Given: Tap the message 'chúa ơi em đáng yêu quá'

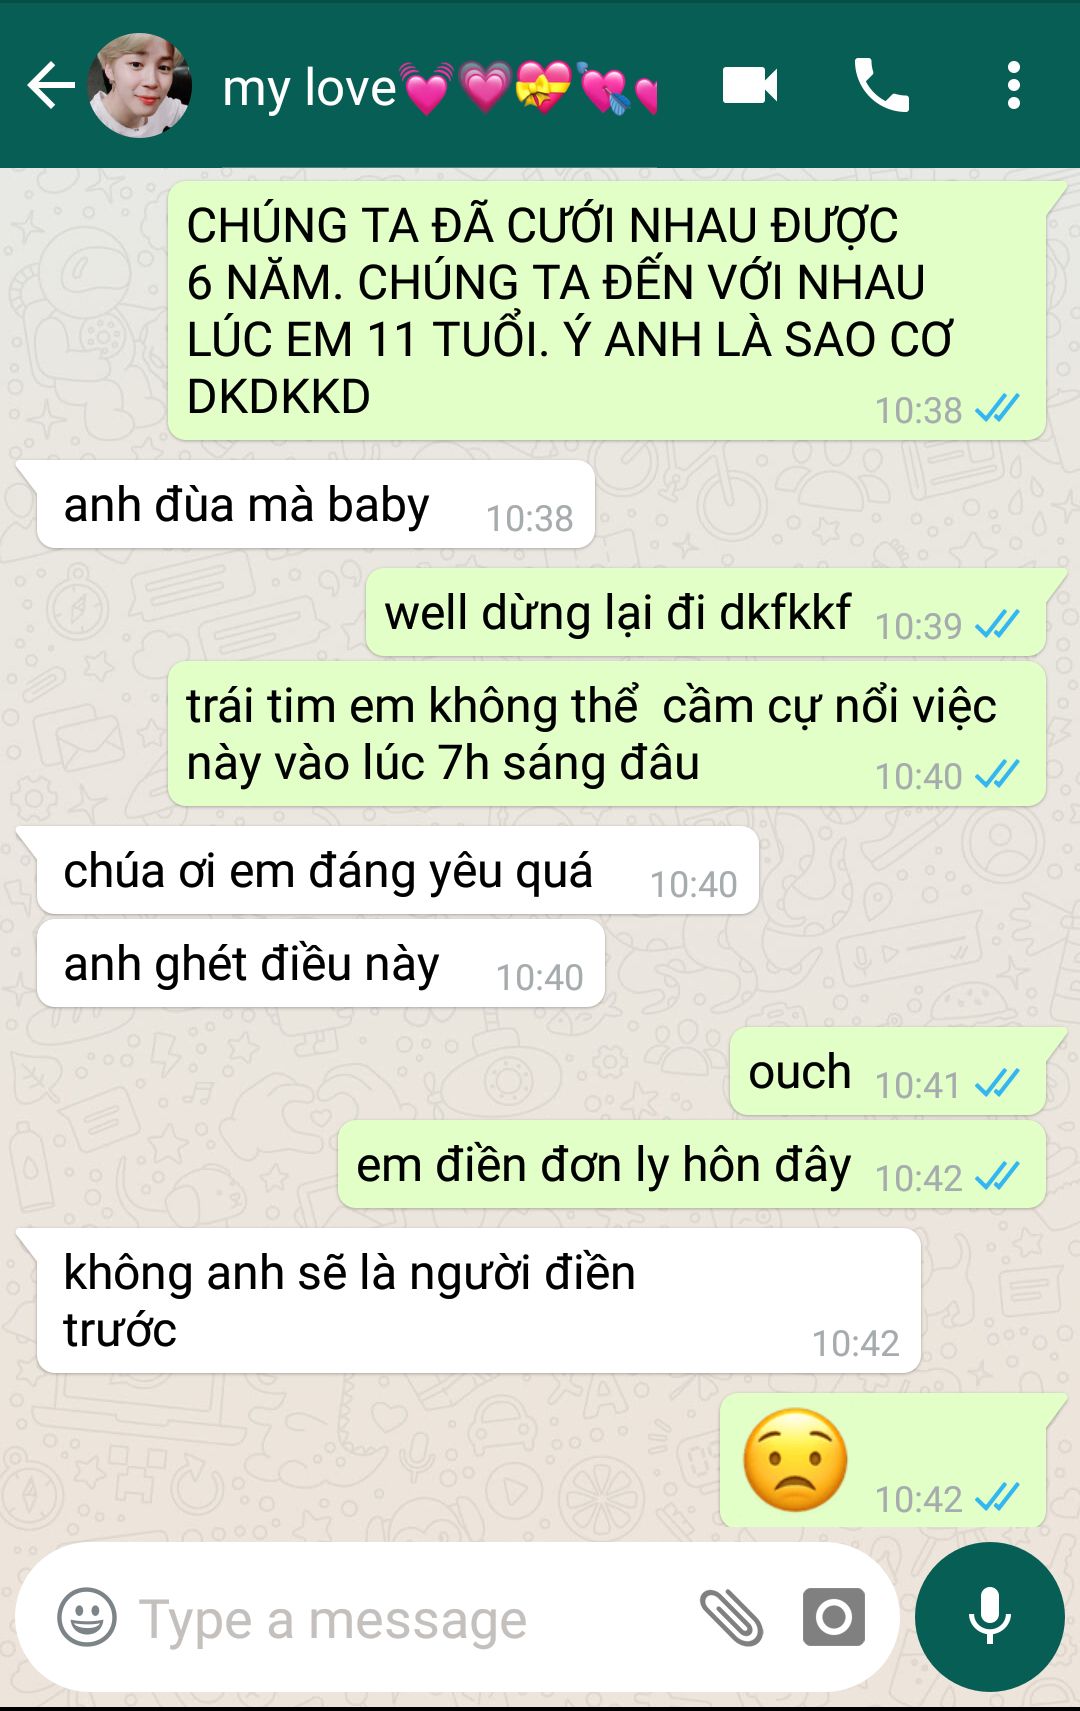Looking at the screenshot, I should [397, 871].
